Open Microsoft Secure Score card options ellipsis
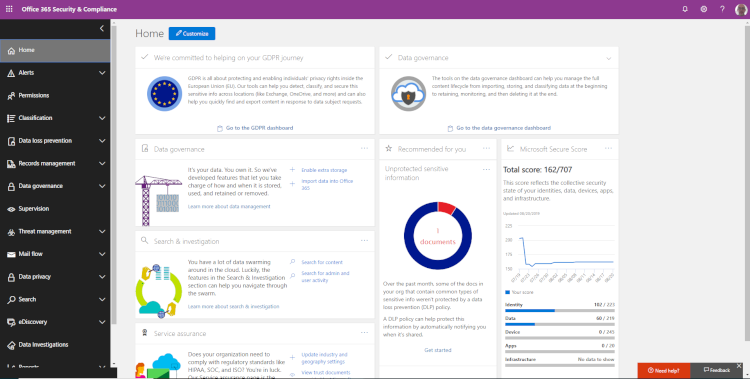 608,149
